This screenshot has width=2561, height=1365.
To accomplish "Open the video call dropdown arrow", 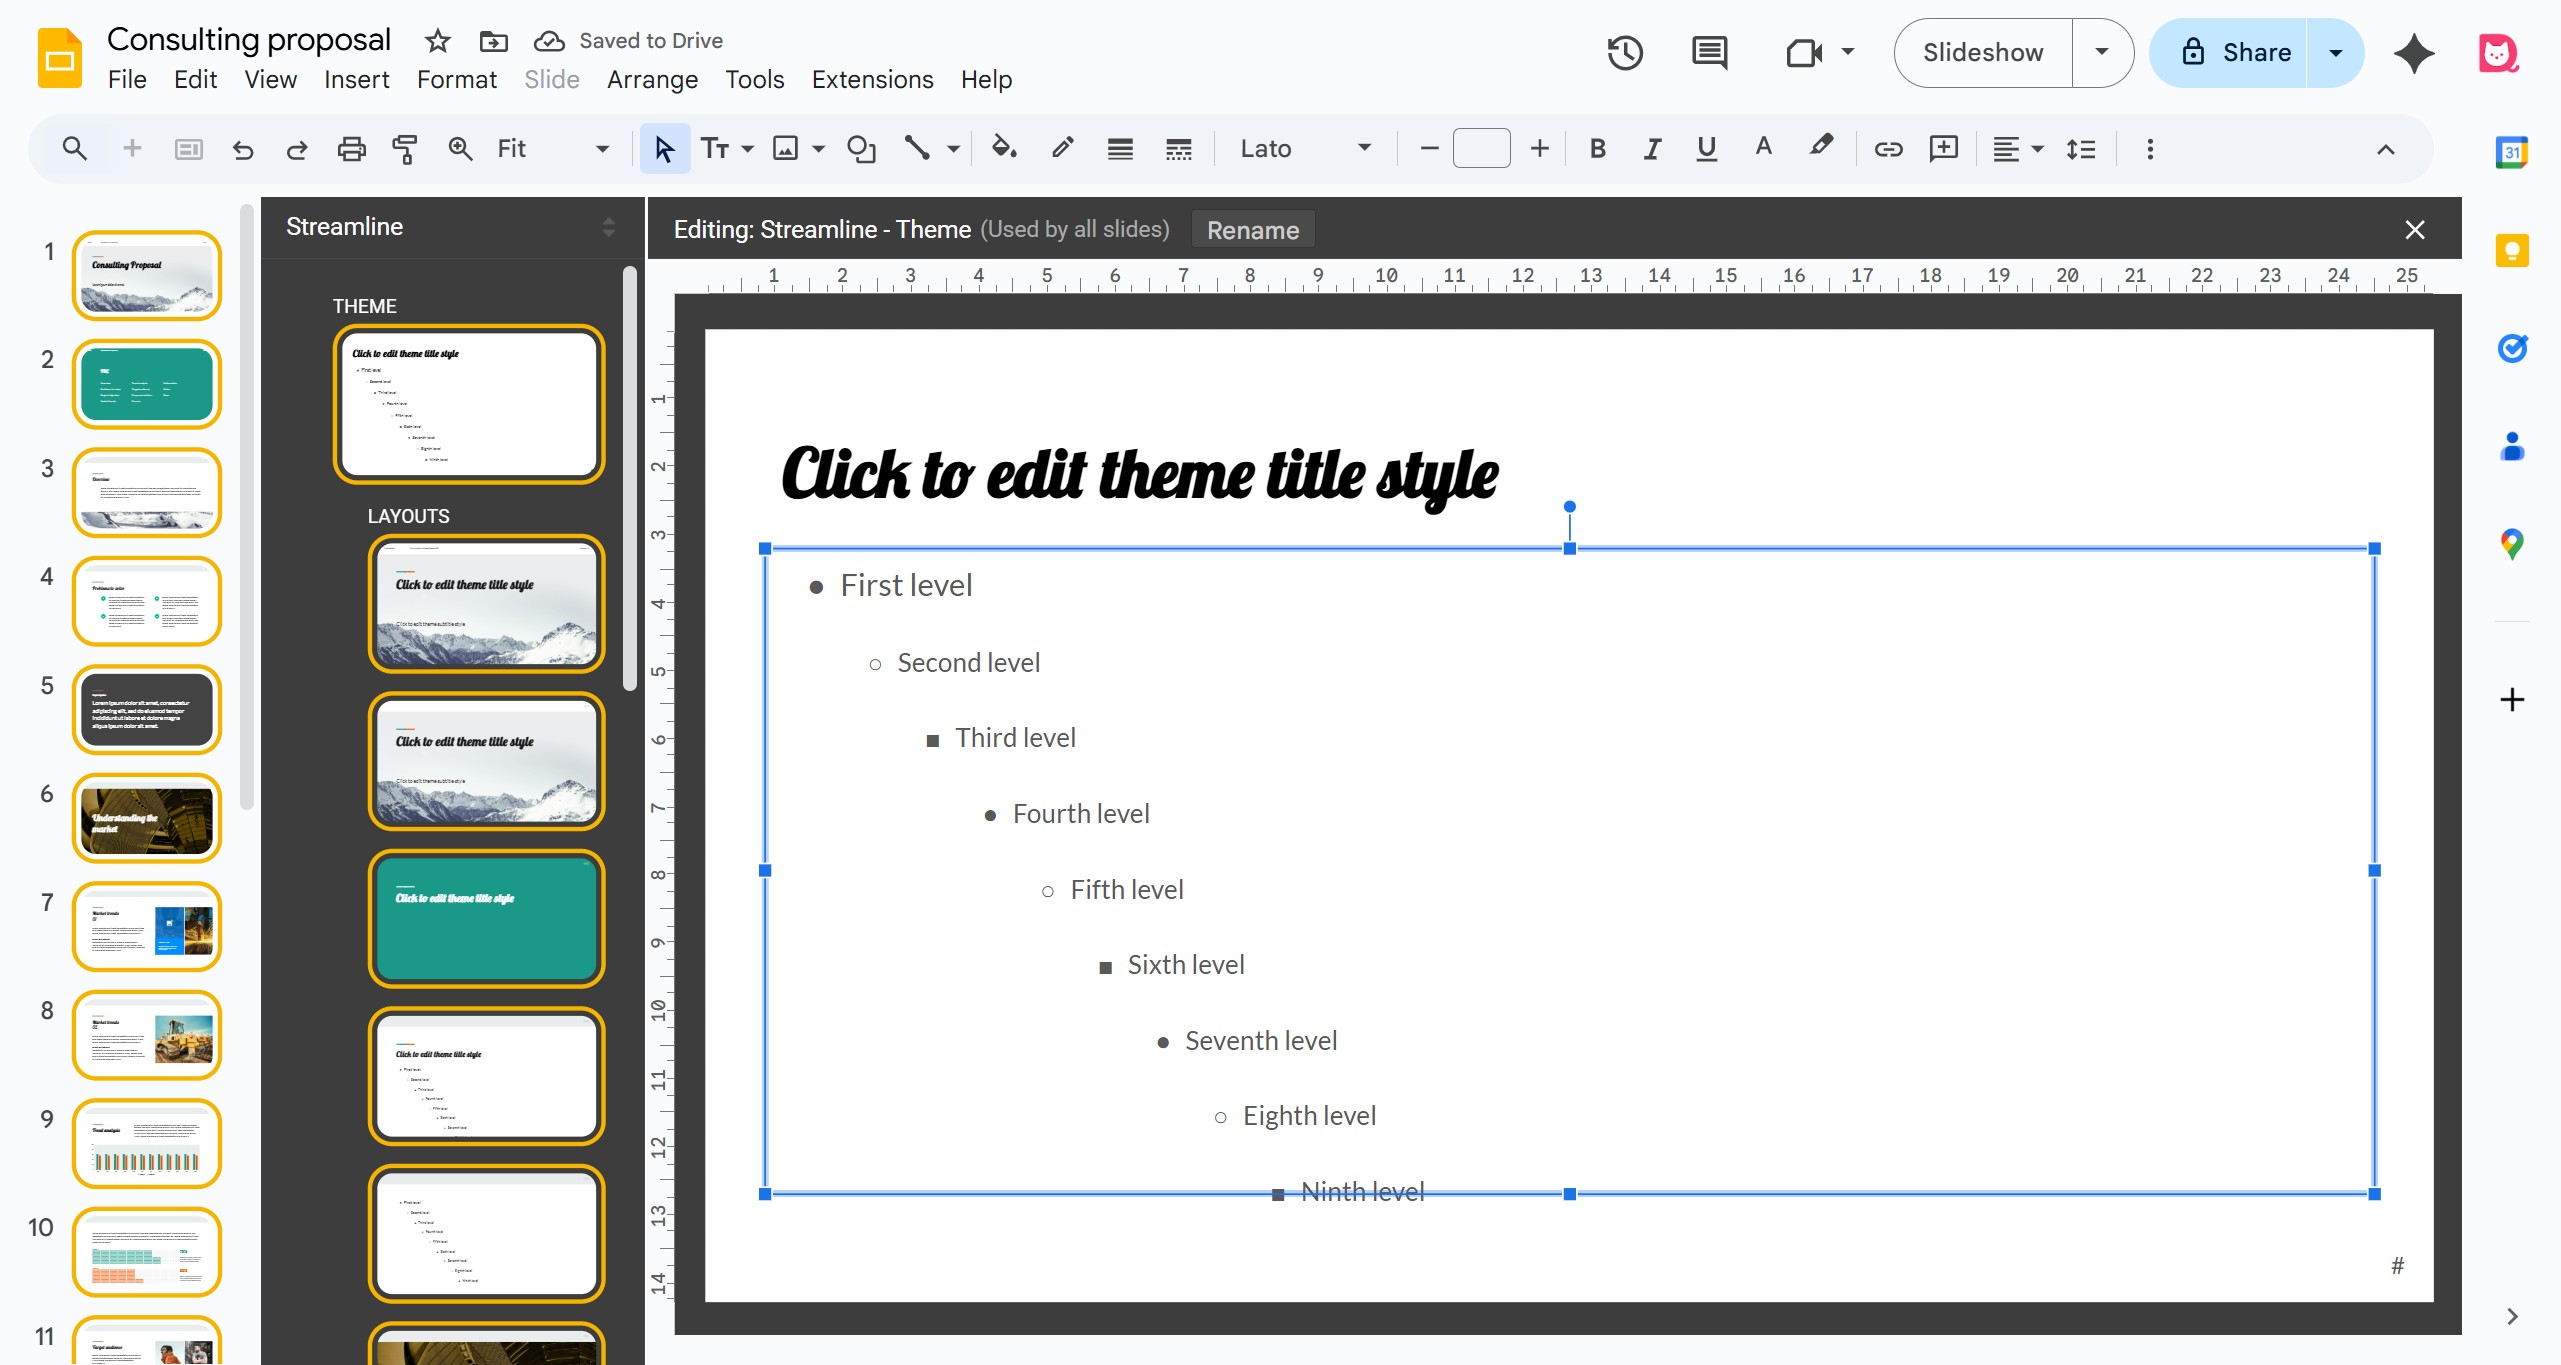I will pos(1848,52).
